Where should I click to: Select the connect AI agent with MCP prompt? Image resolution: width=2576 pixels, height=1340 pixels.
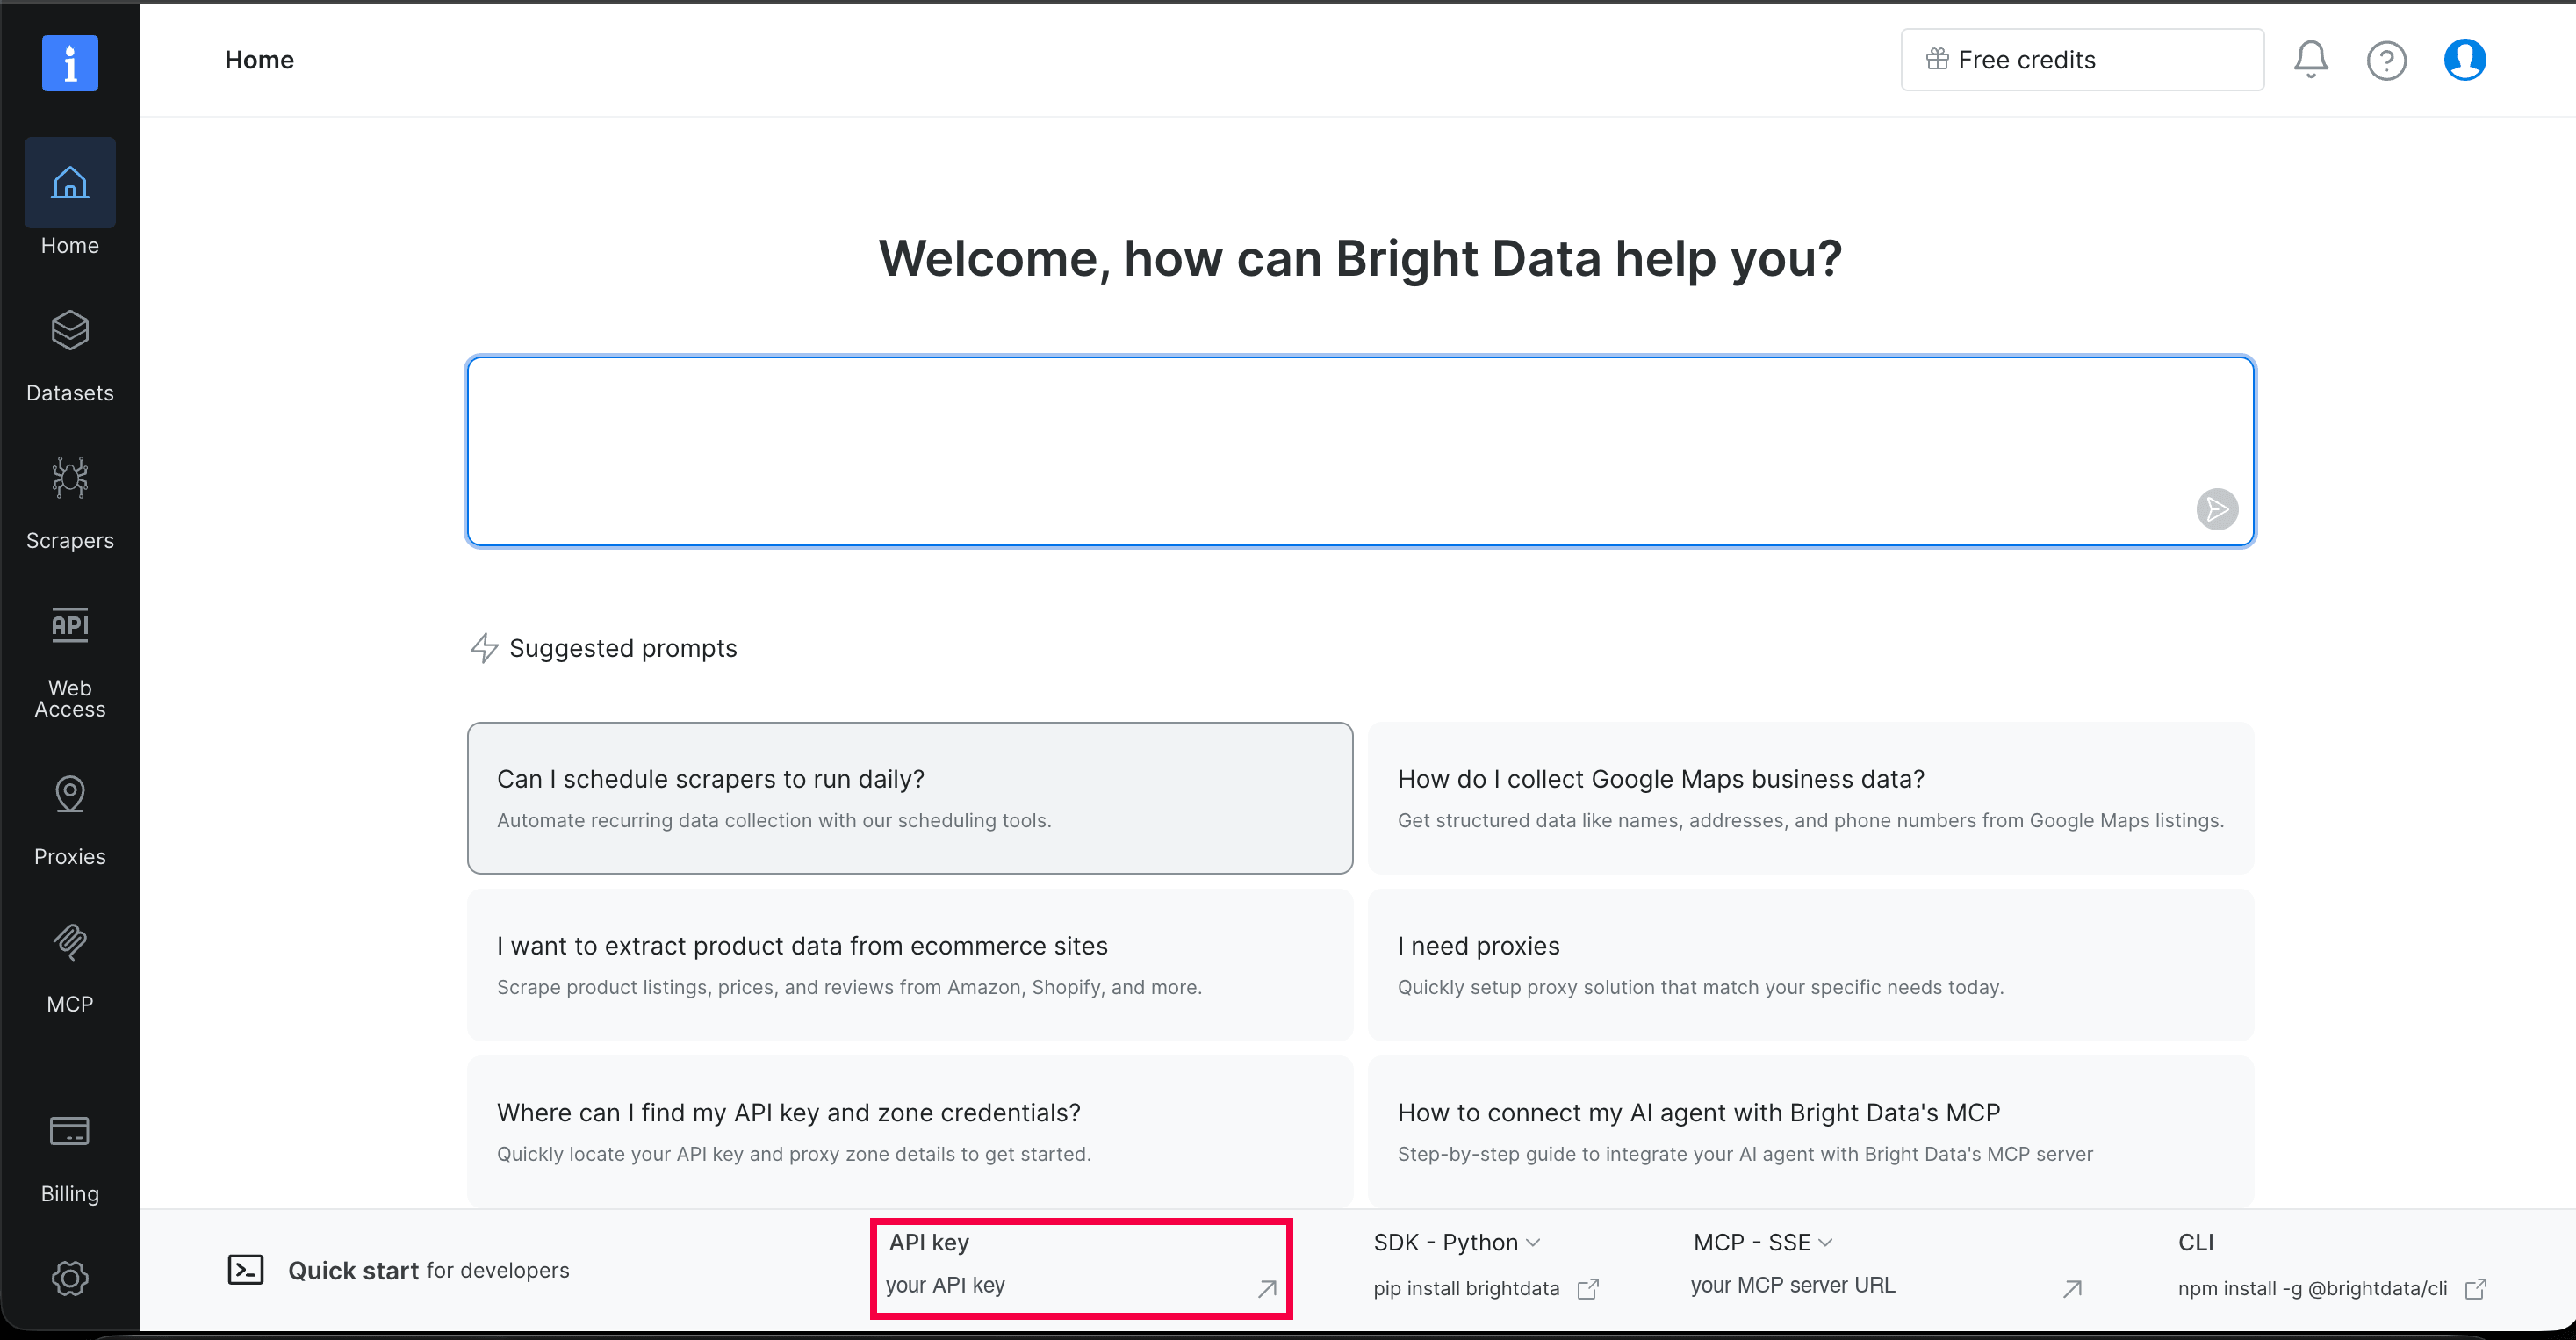click(1810, 1132)
